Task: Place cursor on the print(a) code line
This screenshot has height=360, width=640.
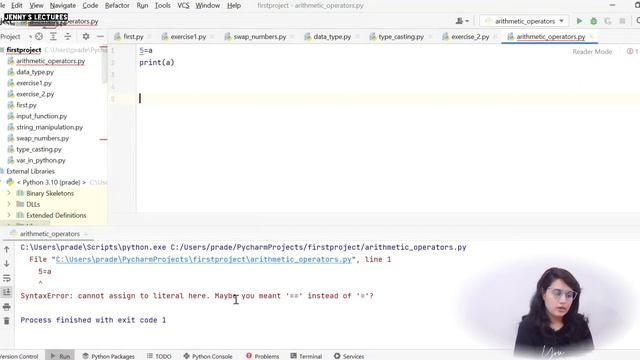Action: point(157,62)
